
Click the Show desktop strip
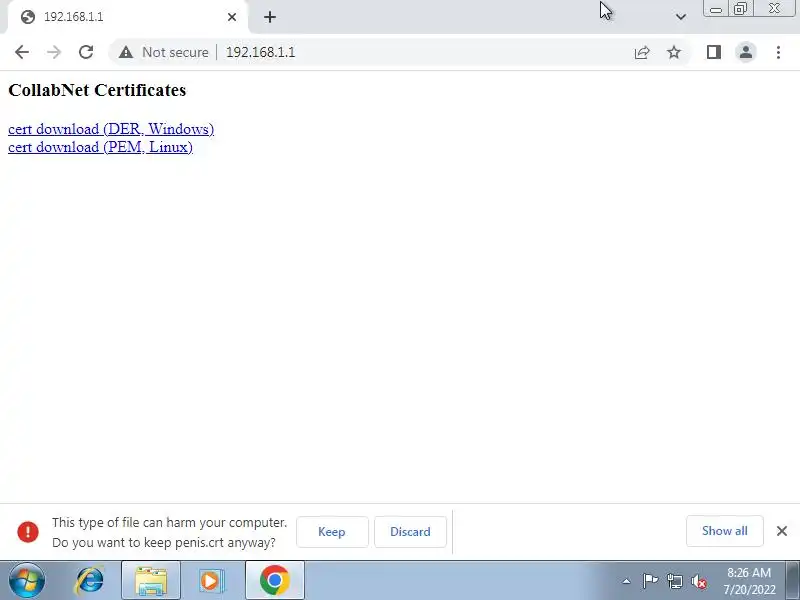(x=793, y=581)
